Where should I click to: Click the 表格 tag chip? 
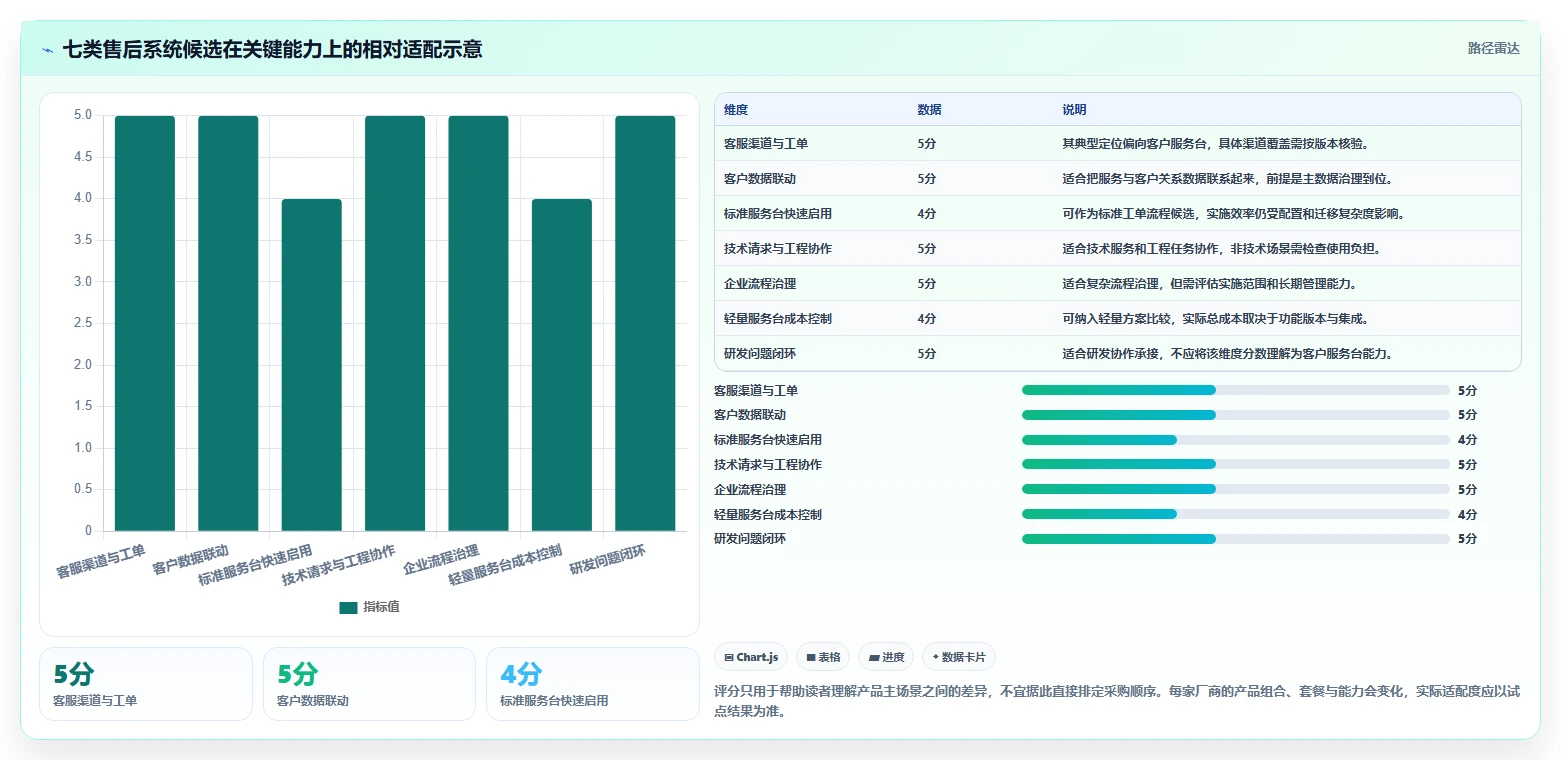(x=823, y=657)
